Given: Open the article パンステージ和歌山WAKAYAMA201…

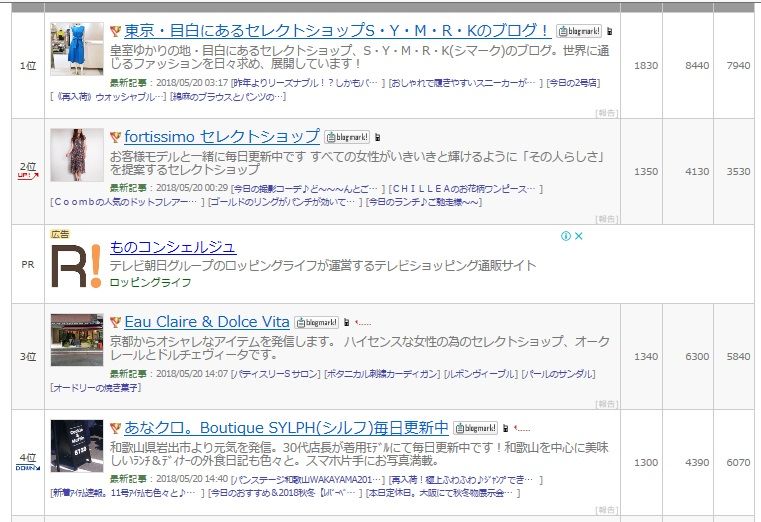Looking at the screenshot, I should coord(308,480).
